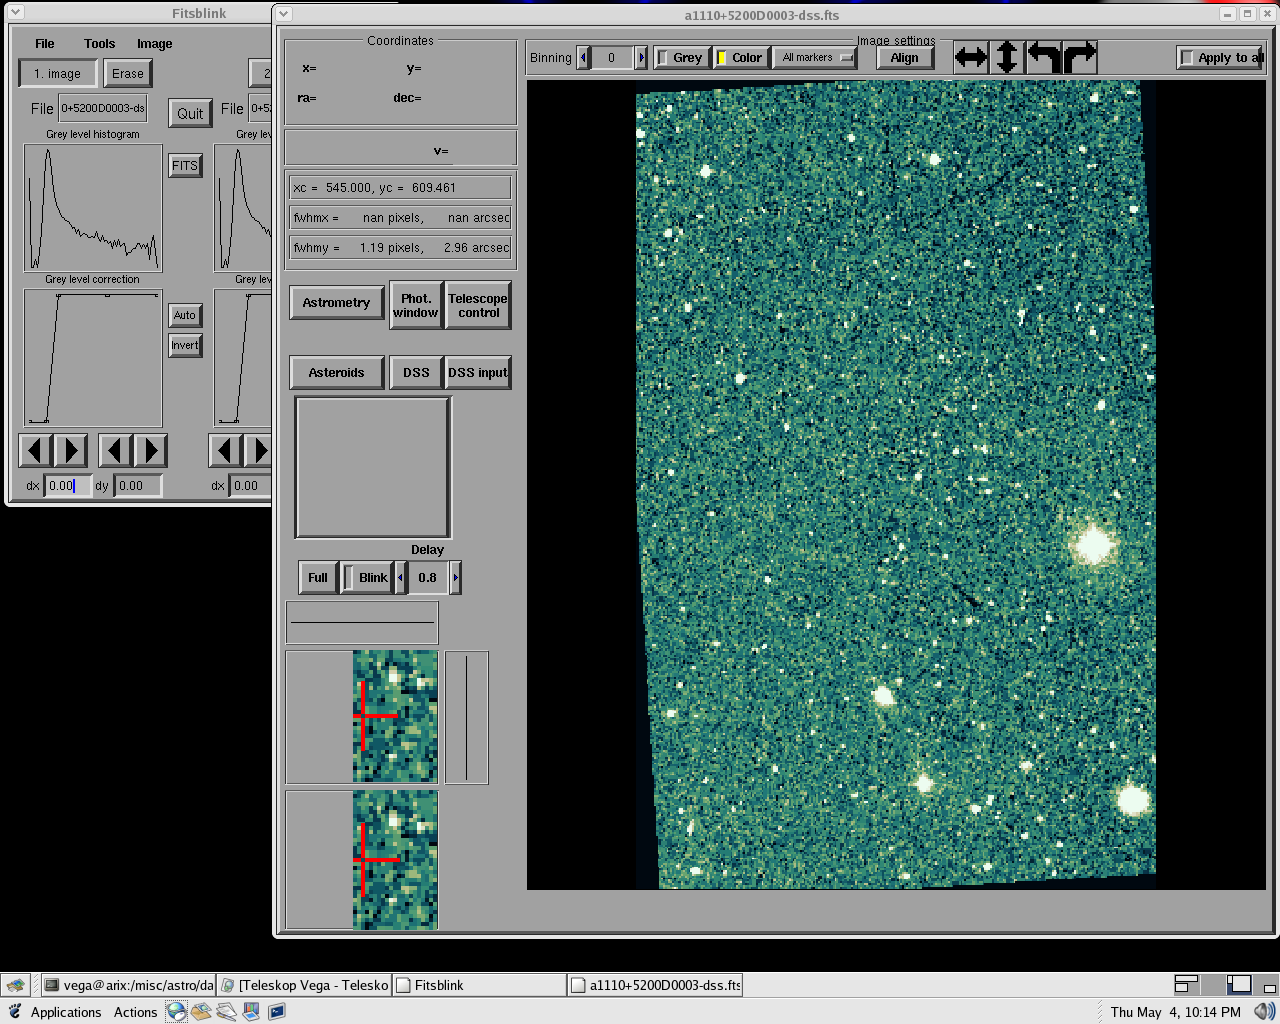
Task: Click first right arrow below image 1 correction graph
Action: [x=71, y=451]
